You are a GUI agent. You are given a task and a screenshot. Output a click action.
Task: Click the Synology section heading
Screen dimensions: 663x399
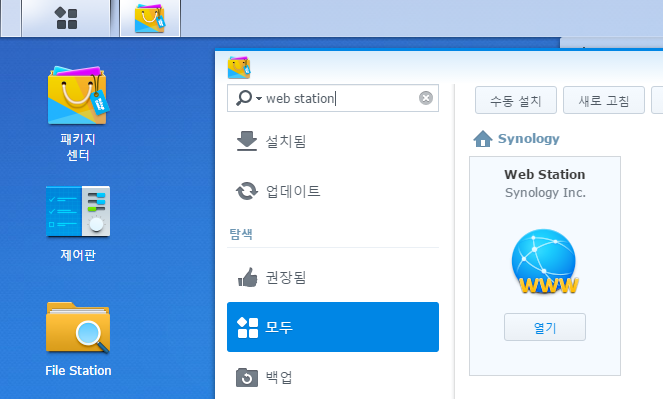[529, 138]
